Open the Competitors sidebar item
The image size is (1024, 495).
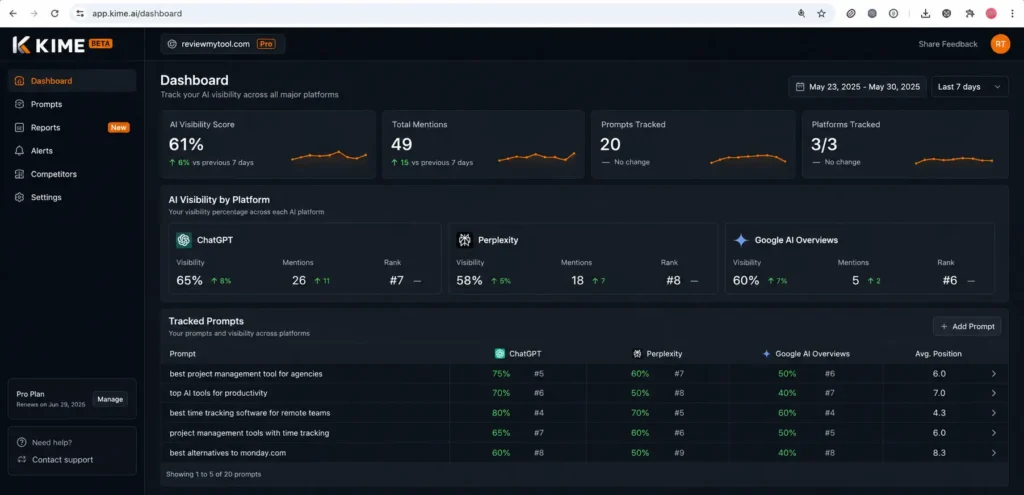click(72, 174)
